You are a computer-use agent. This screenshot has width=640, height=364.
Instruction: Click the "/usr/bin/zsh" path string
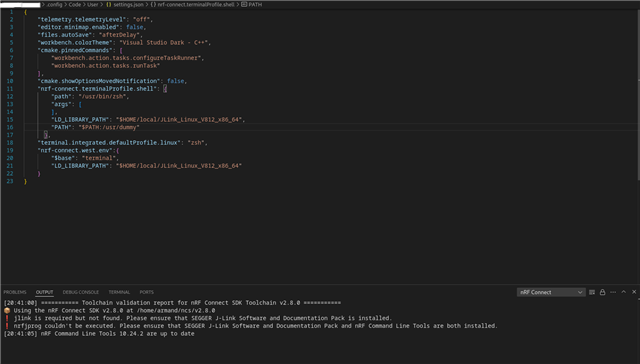pyautogui.click(x=104, y=96)
